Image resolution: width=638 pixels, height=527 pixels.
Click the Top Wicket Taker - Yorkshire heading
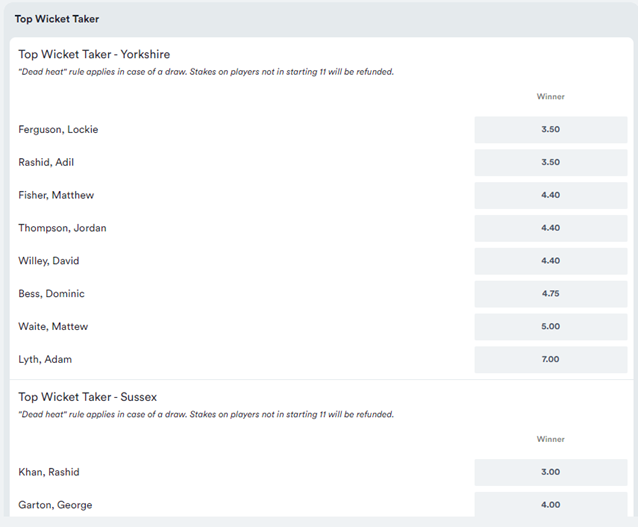click(94, 55)
